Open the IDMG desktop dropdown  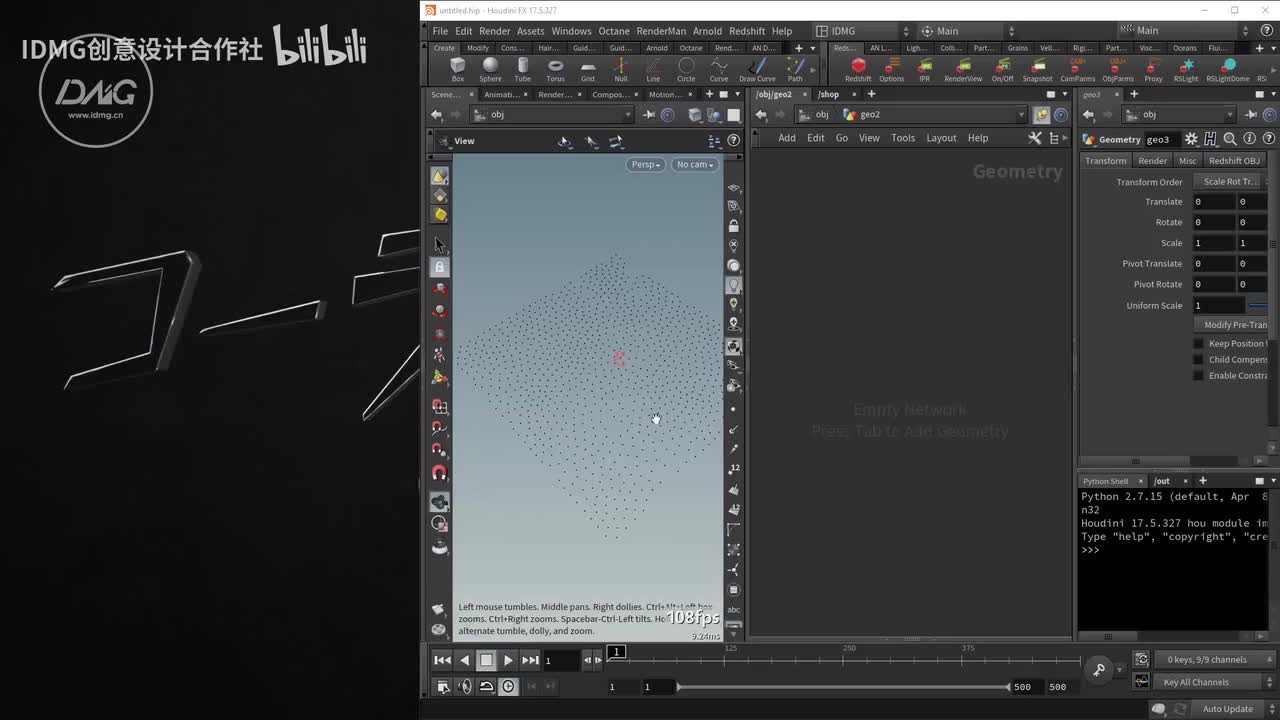click(x=861, y=31)
